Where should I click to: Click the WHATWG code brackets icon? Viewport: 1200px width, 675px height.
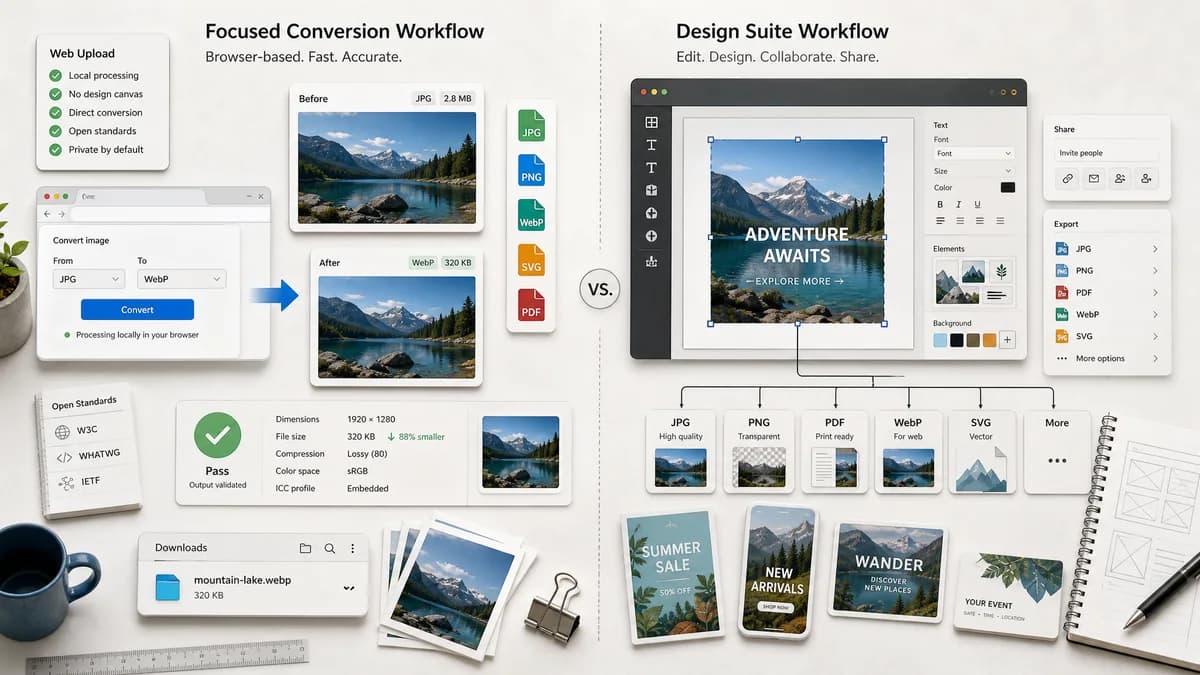click(64, 457)
